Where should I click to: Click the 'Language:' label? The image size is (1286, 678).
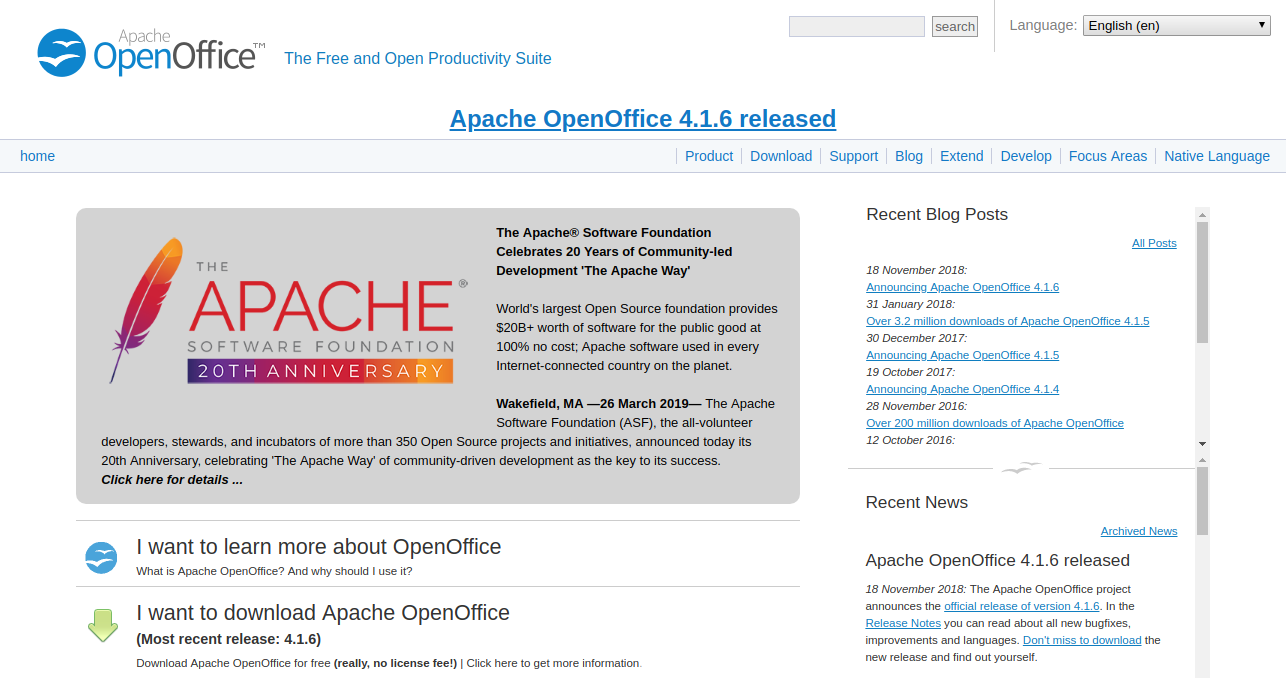(x=1043, y=25)
